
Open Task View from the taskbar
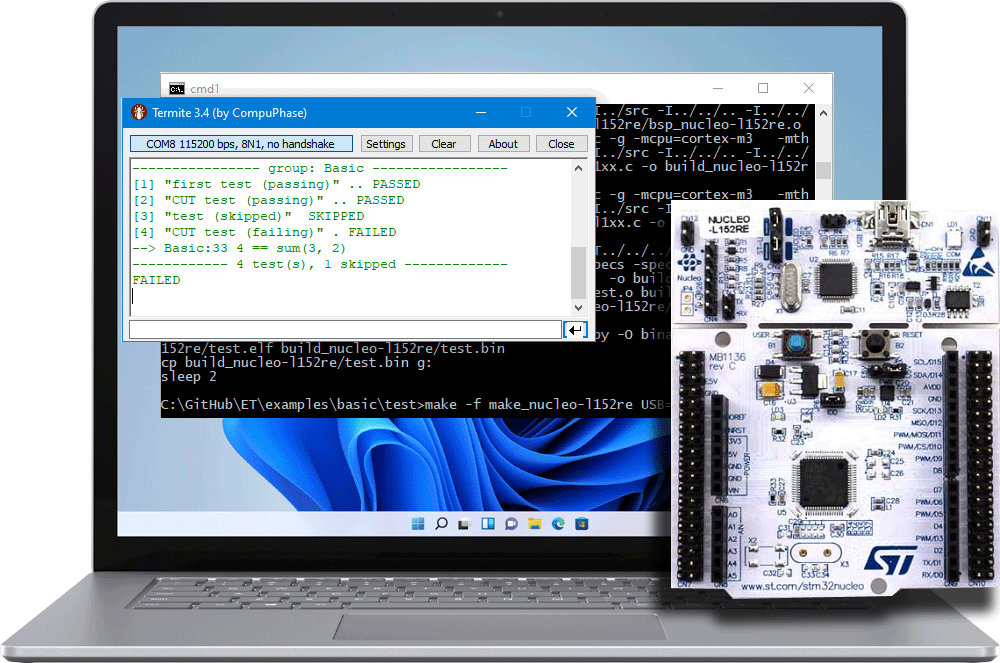464,523
